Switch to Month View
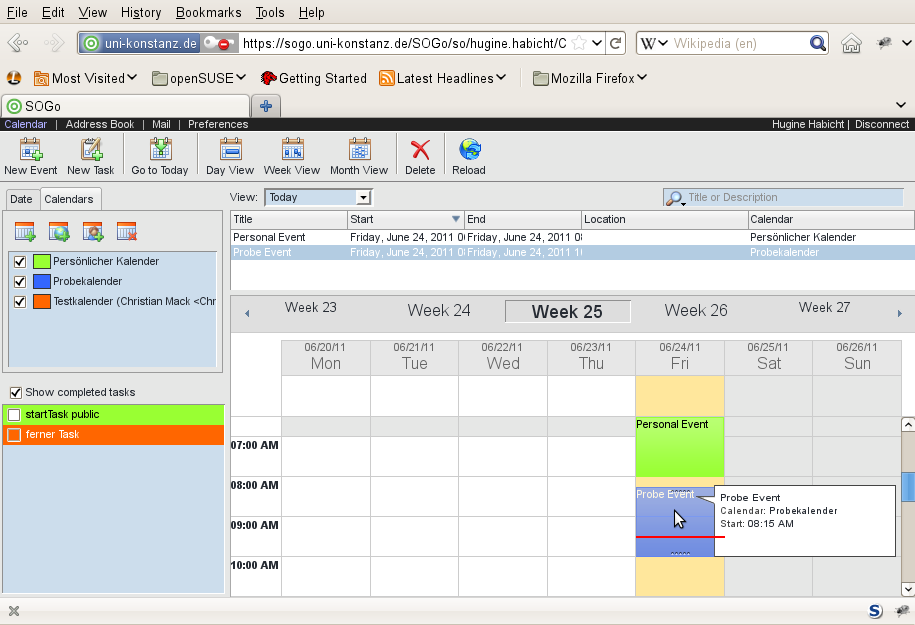The height and width of the screenshot is (625, 915). [359, 156]
